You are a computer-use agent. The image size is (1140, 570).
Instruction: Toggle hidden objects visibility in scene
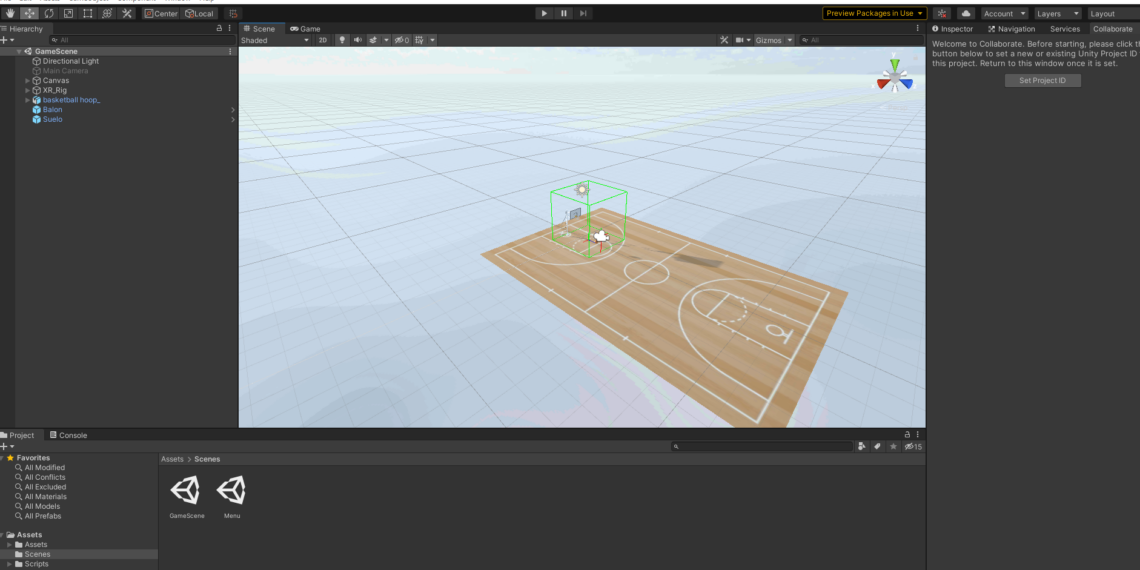point(402,40)
